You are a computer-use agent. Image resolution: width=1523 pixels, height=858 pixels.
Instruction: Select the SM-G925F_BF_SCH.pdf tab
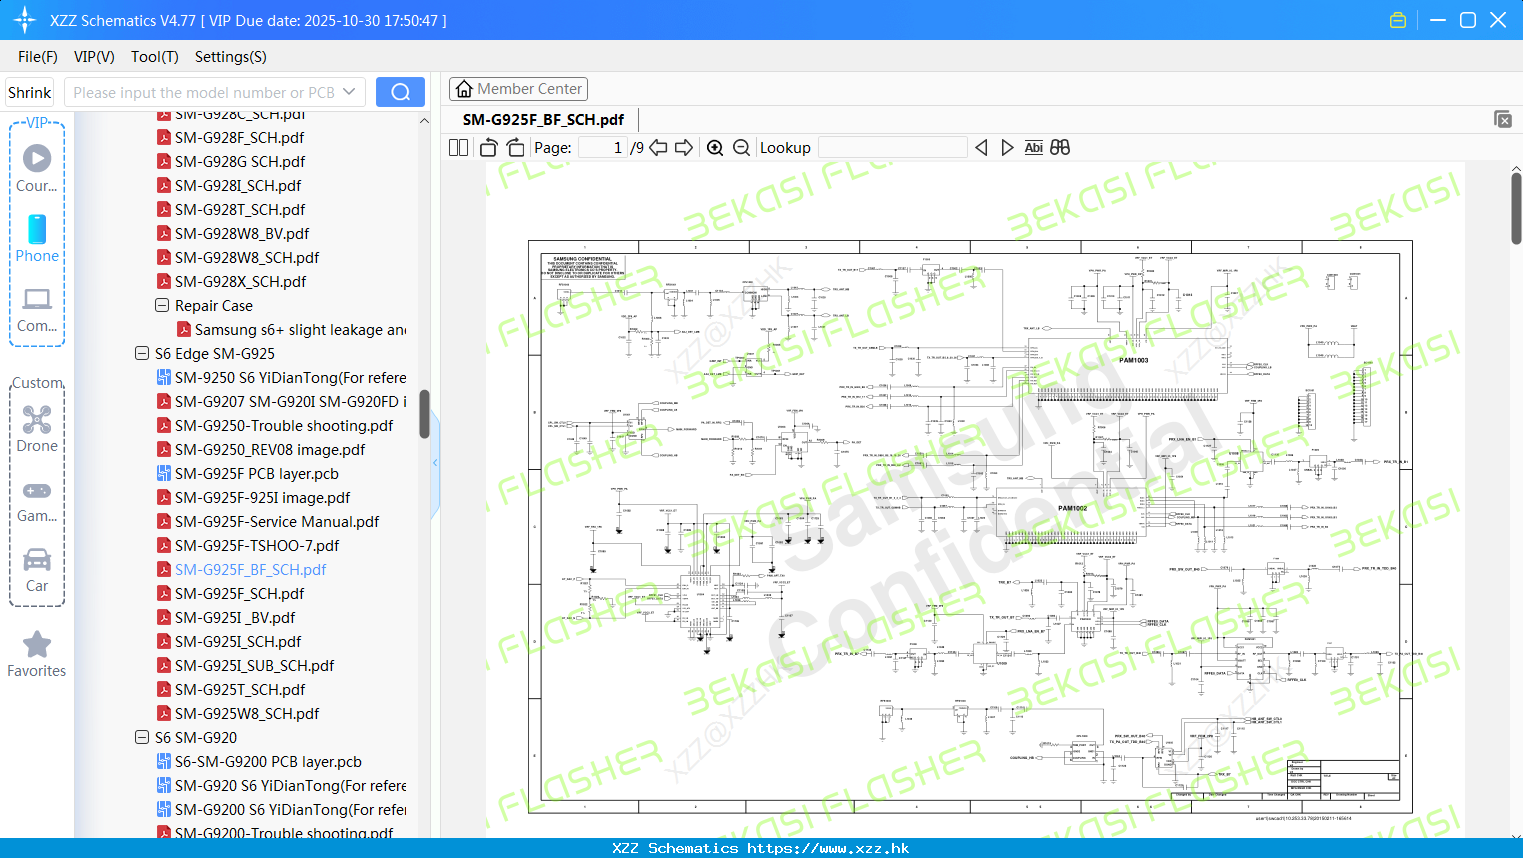543,119
